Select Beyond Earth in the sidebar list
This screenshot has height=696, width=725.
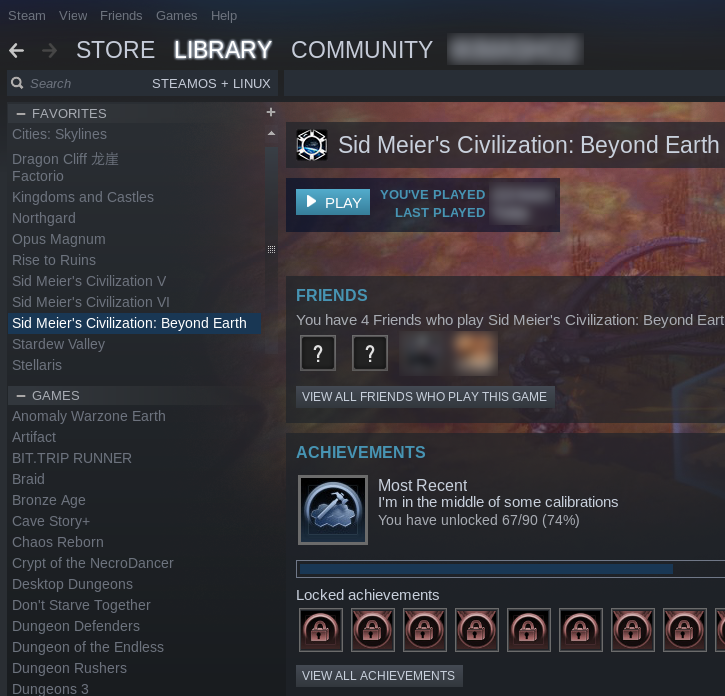pos(135,323)
